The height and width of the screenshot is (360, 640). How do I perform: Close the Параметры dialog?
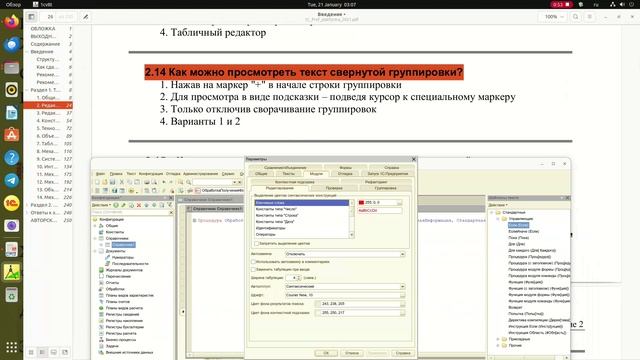pyautogui.click(x=413, y=159)
